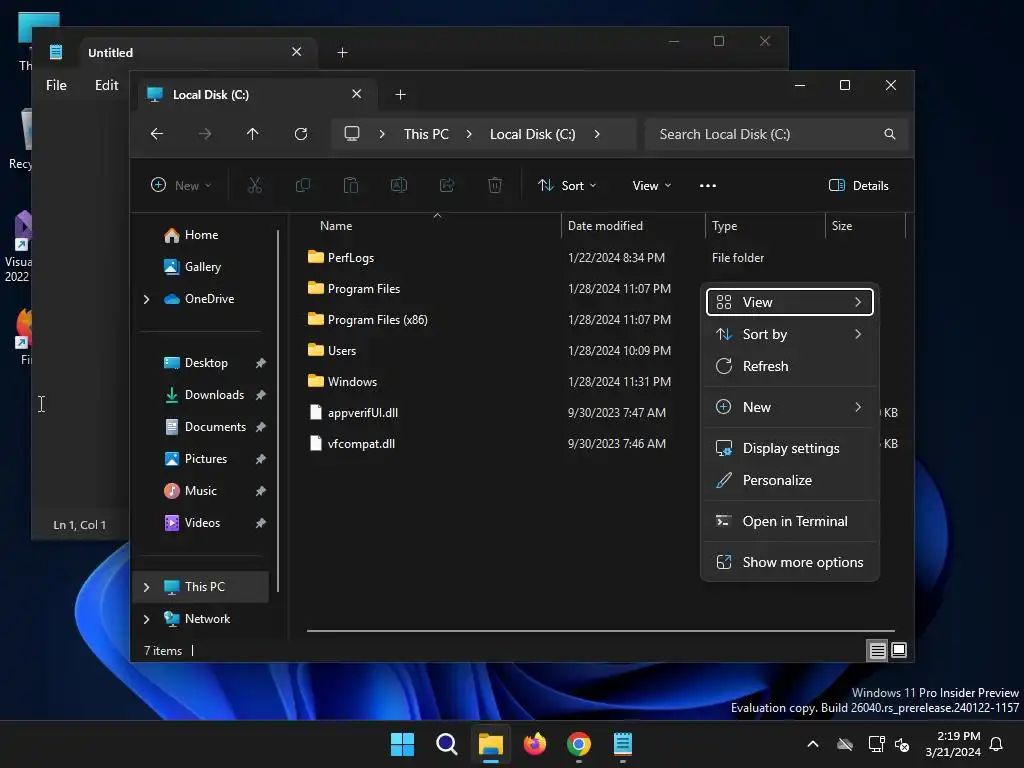Image resolution: width=1024 pixels, height=768 pixels.
Task: Click pin icon next to Videos
Action: coord(261,523)
